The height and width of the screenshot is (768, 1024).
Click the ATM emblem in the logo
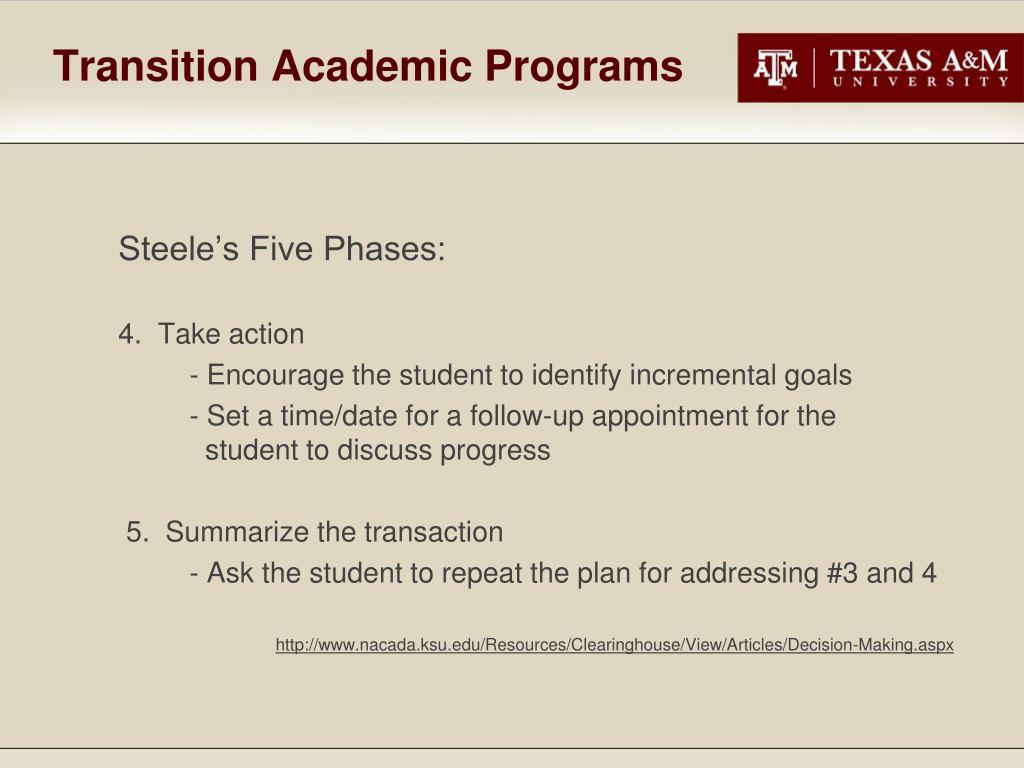(x=775, y=68)
